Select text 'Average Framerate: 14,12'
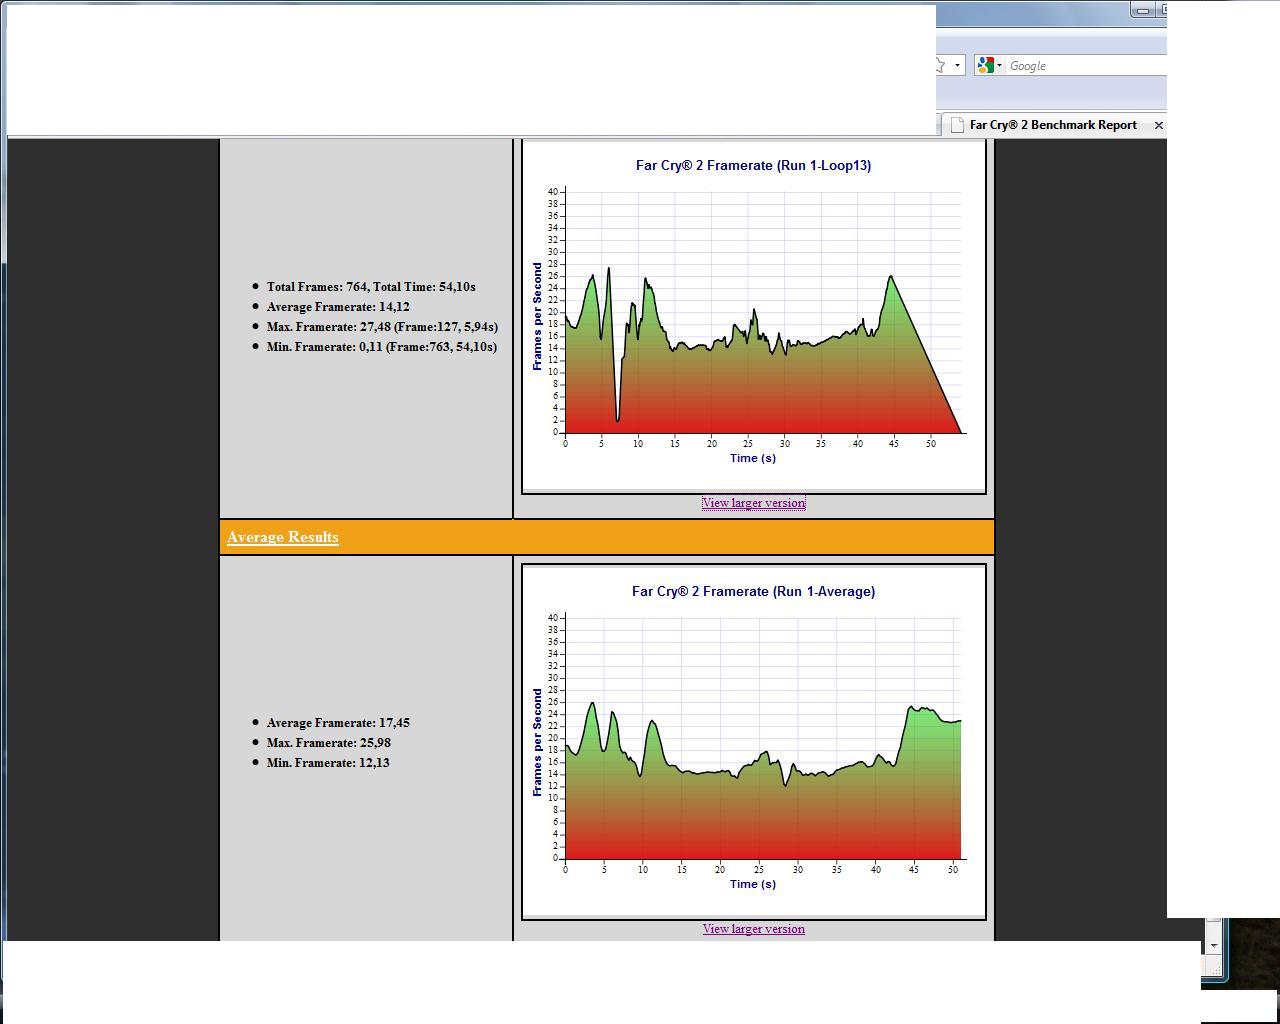The height and width of the screenshot is (1024, 1280). click(338, 307)
